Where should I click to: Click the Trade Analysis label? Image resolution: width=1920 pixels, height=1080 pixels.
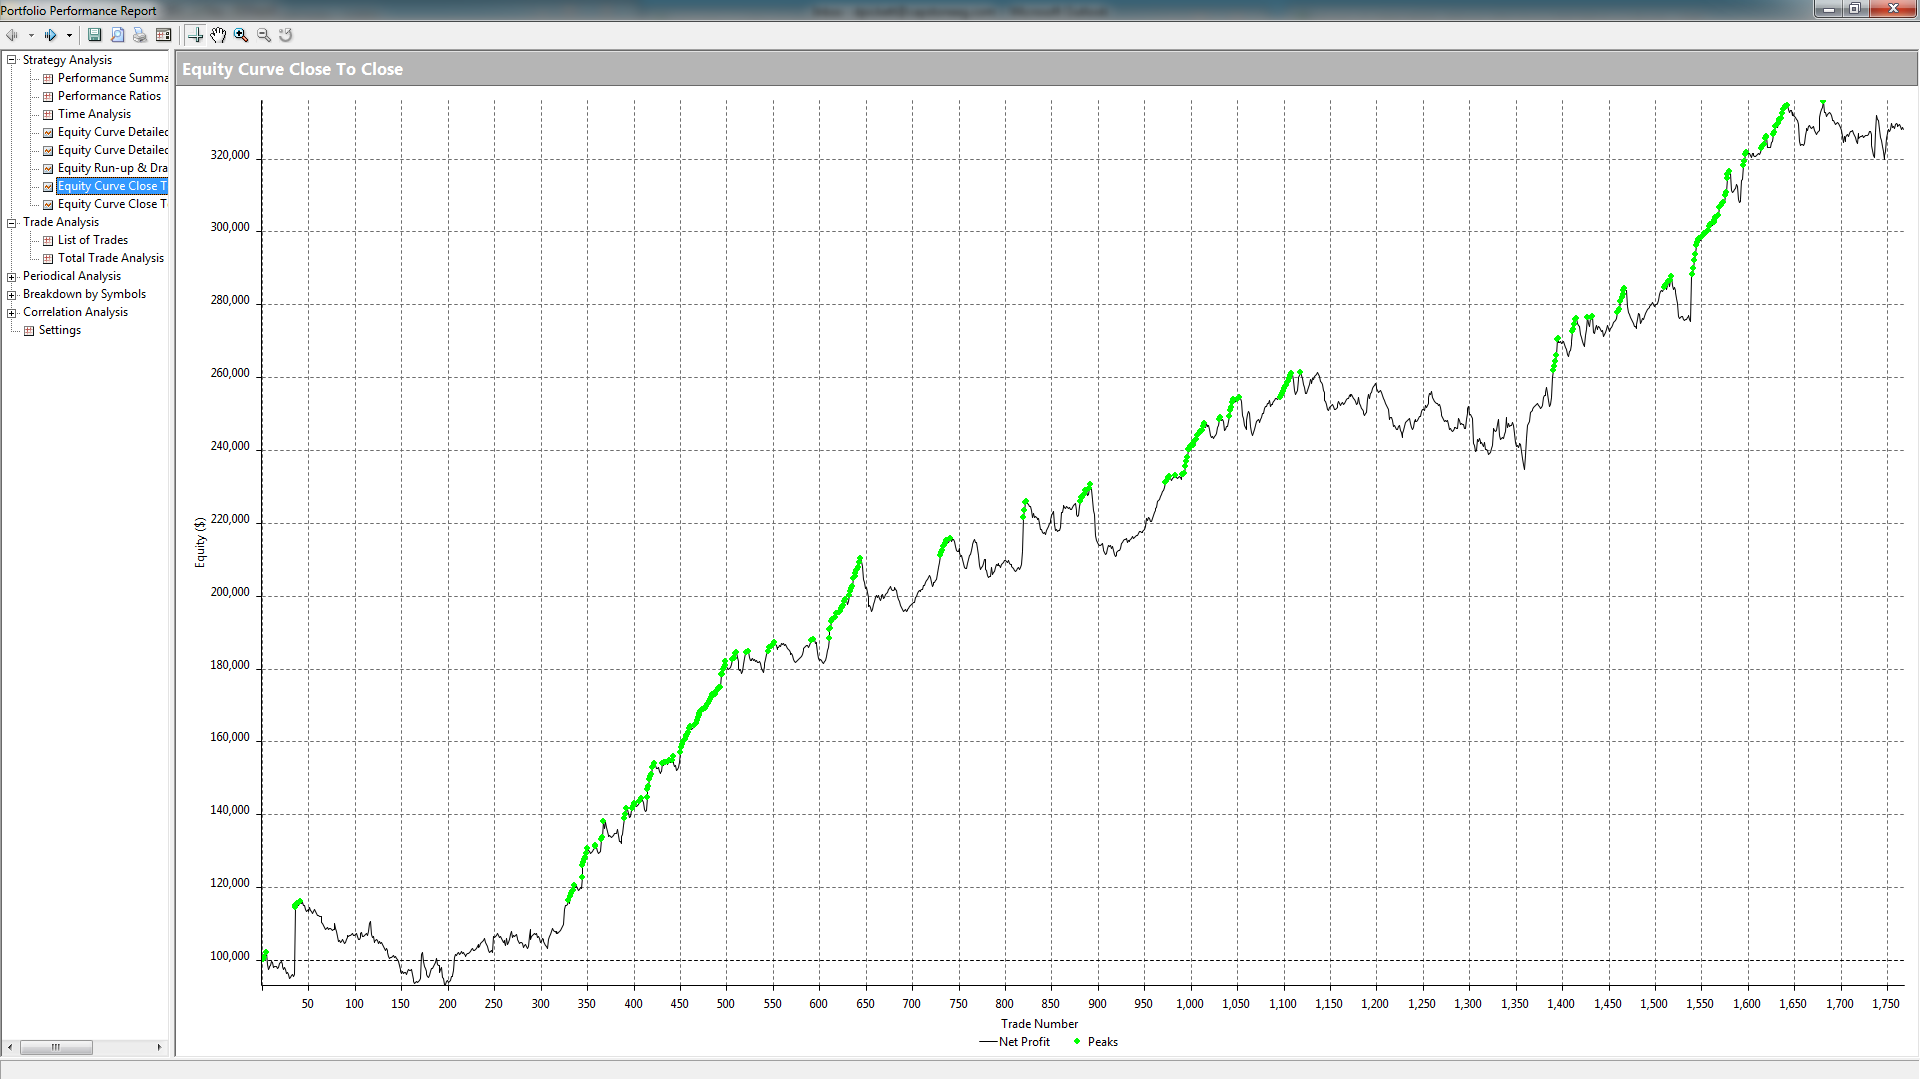(61, 222)
